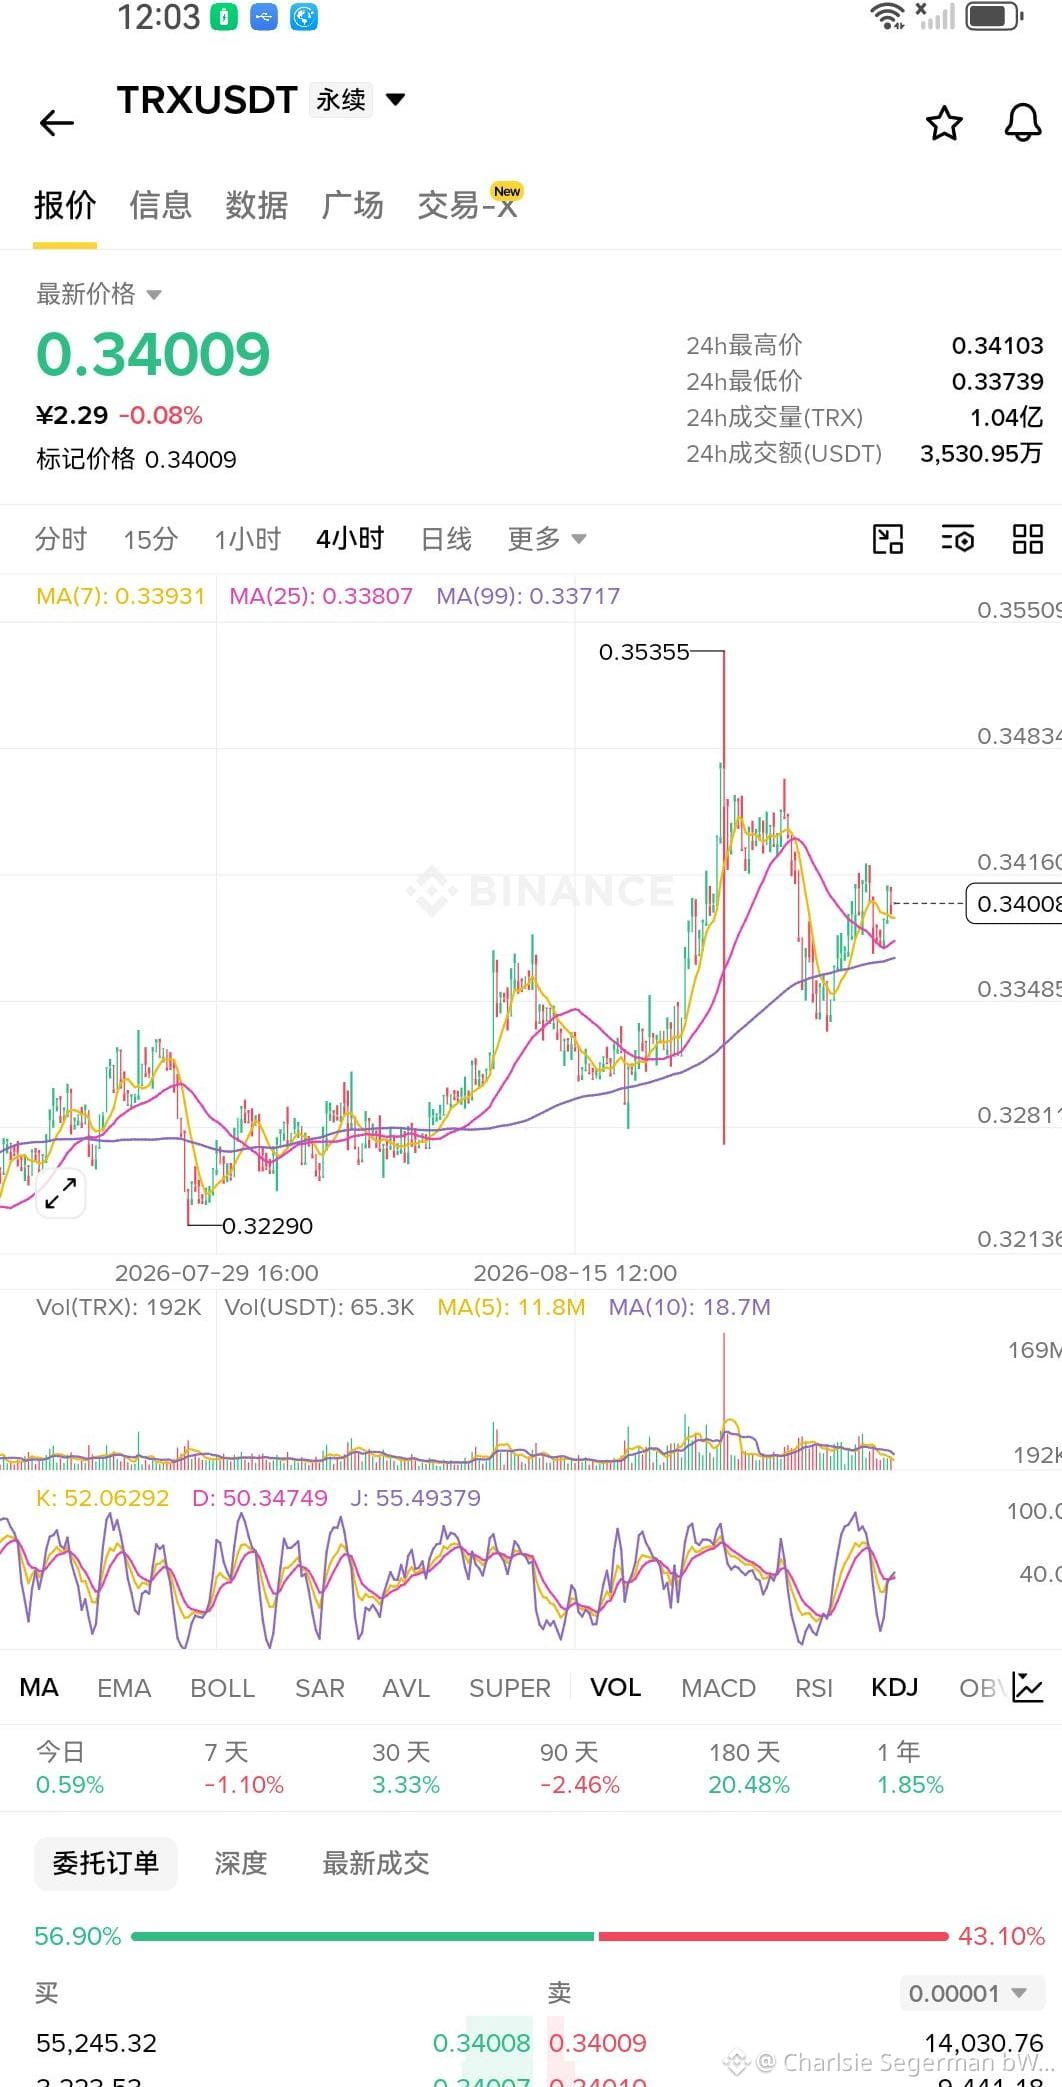This screenshot has height=2087, width=1062.
Task: Open 委托订单 order book view
Action: tap(106, 1863)
